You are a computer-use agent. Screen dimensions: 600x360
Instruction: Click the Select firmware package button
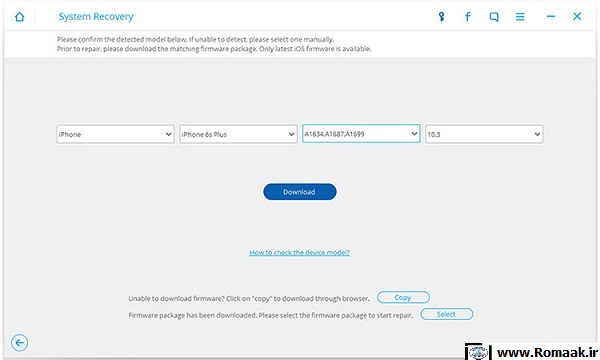coord(447,314)
